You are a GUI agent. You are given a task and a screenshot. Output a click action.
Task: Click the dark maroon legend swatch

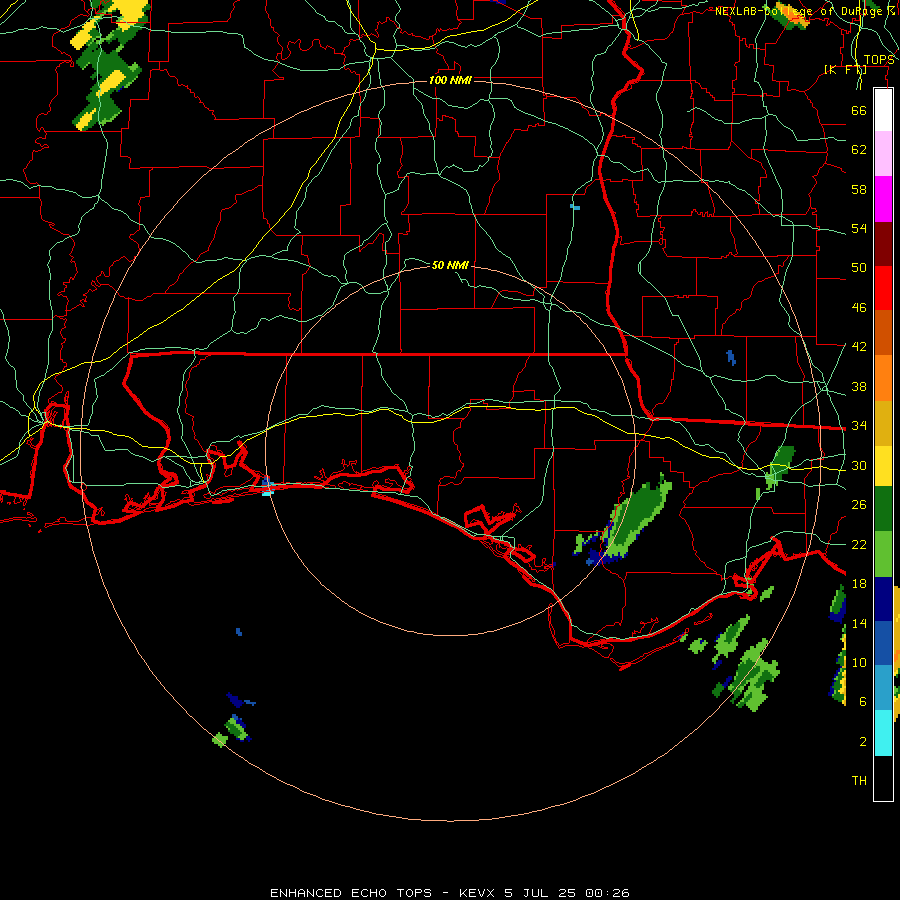(x=883, y=243)
